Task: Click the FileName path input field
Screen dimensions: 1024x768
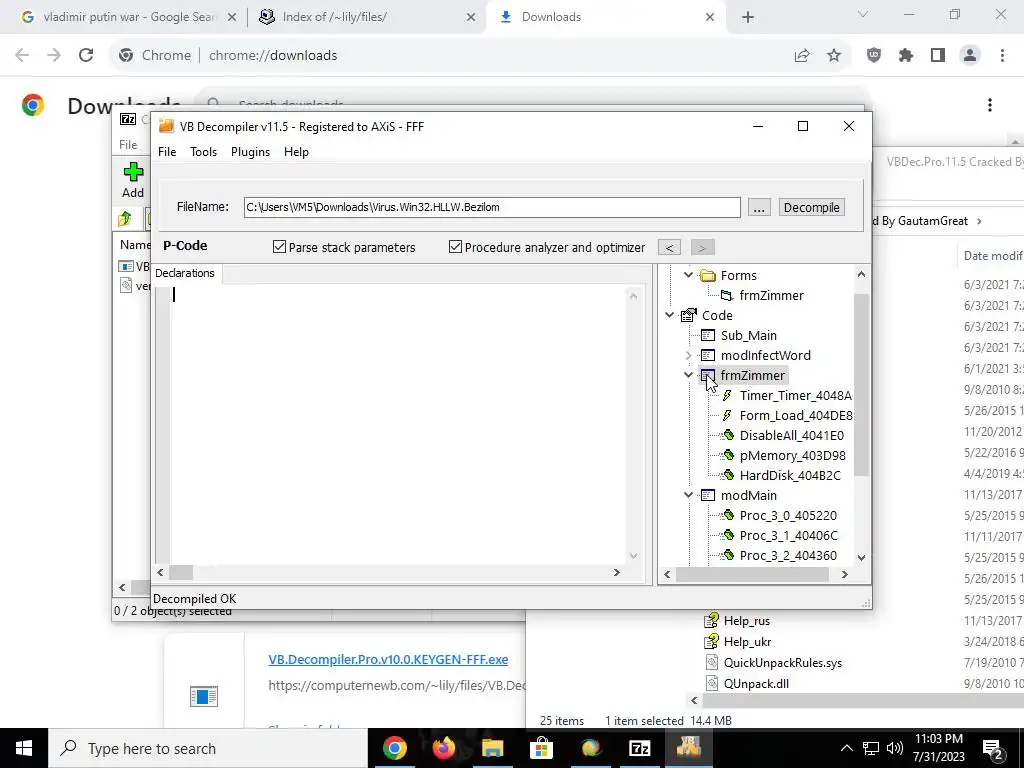Action: pos(492,207)
